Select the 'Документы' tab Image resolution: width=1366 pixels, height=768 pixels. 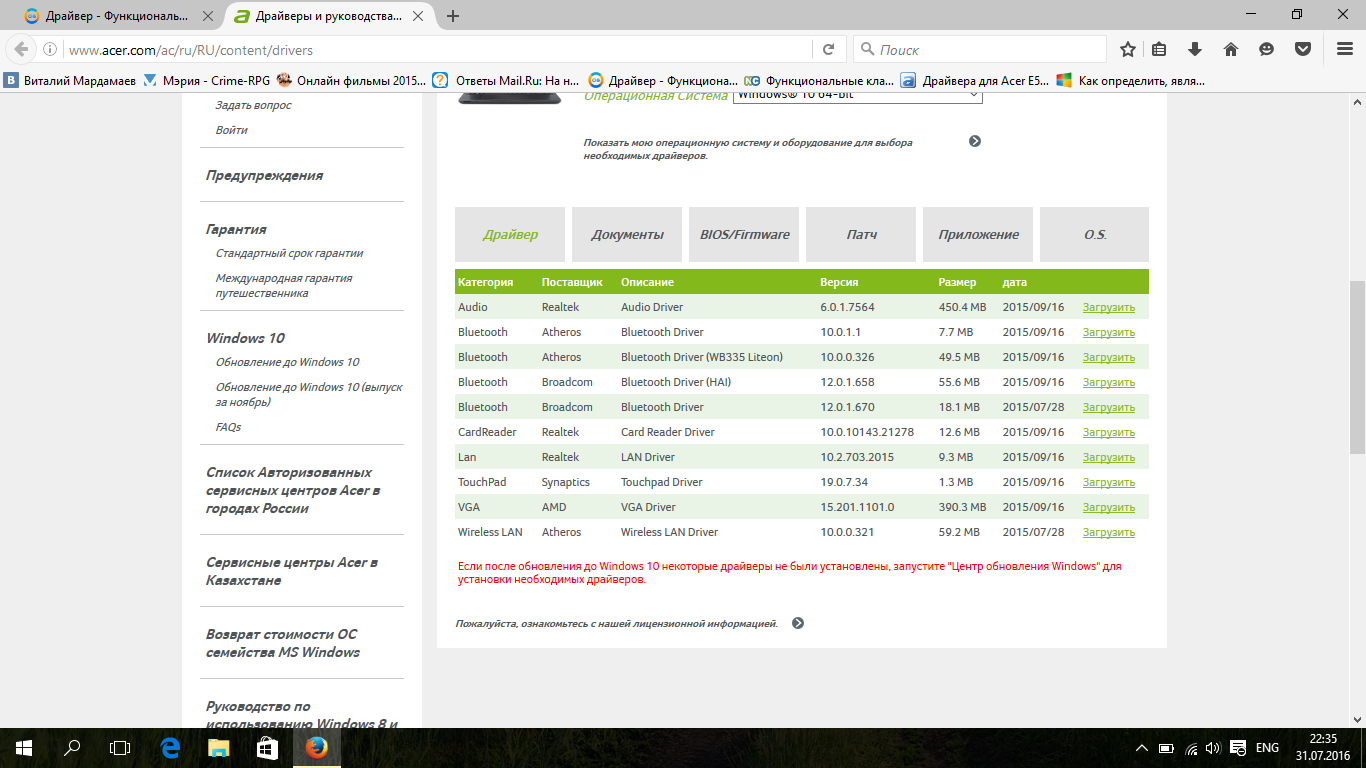coord(627,234)
